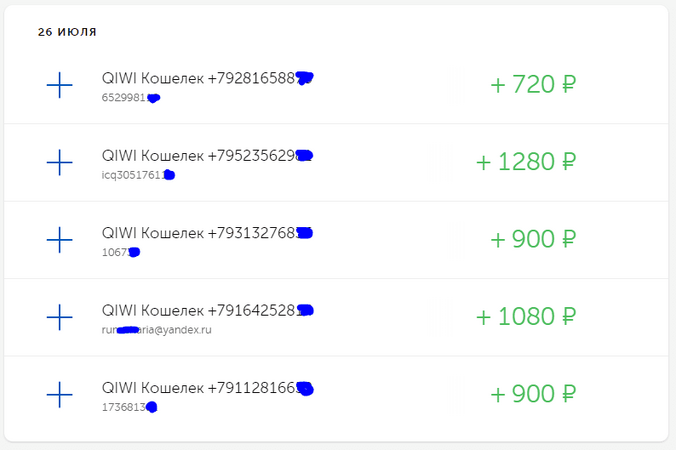Click the + 720 ₽ amount

point(533,84)
